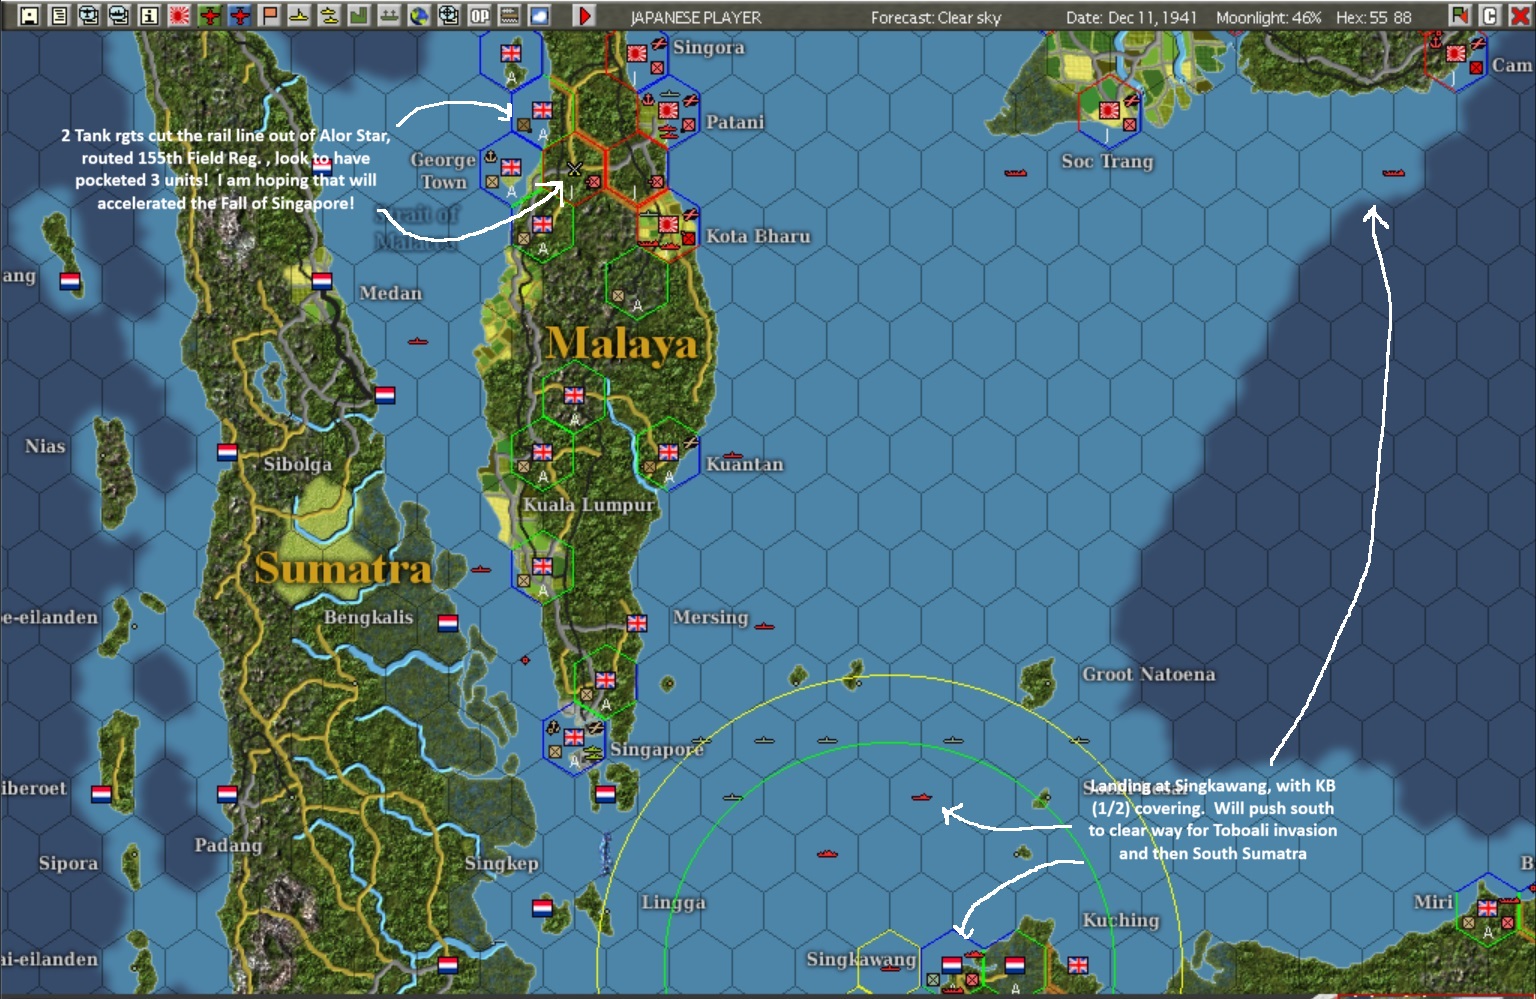
Task: Click the 'Date: Dec 11, 1941' status text
Action: [x=1131, y=17]
